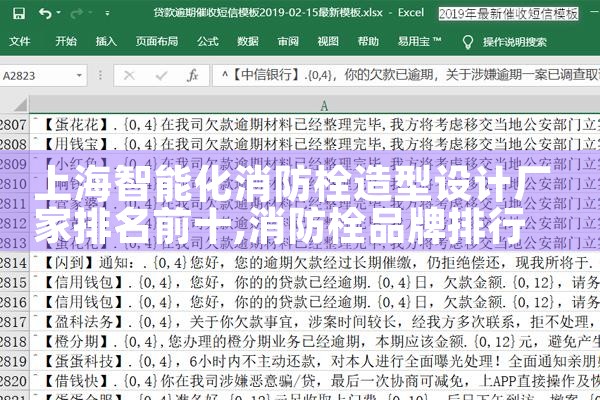The width and height of the screenshot is (600, 400).
Task: Click the cell starting with 【盈科法务】
Action: [315, 322]
